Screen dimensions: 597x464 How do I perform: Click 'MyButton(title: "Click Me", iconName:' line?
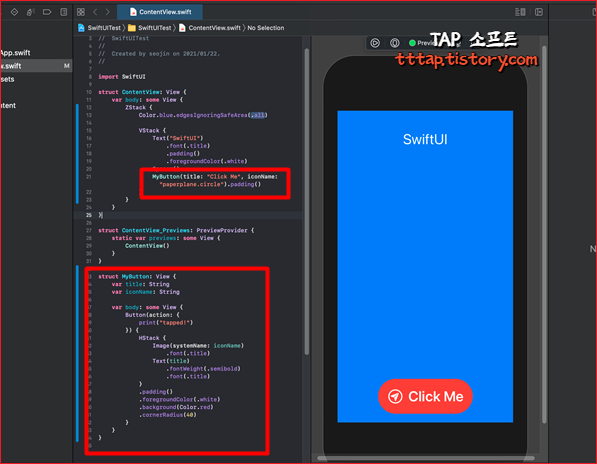click(x=215, y=177)
